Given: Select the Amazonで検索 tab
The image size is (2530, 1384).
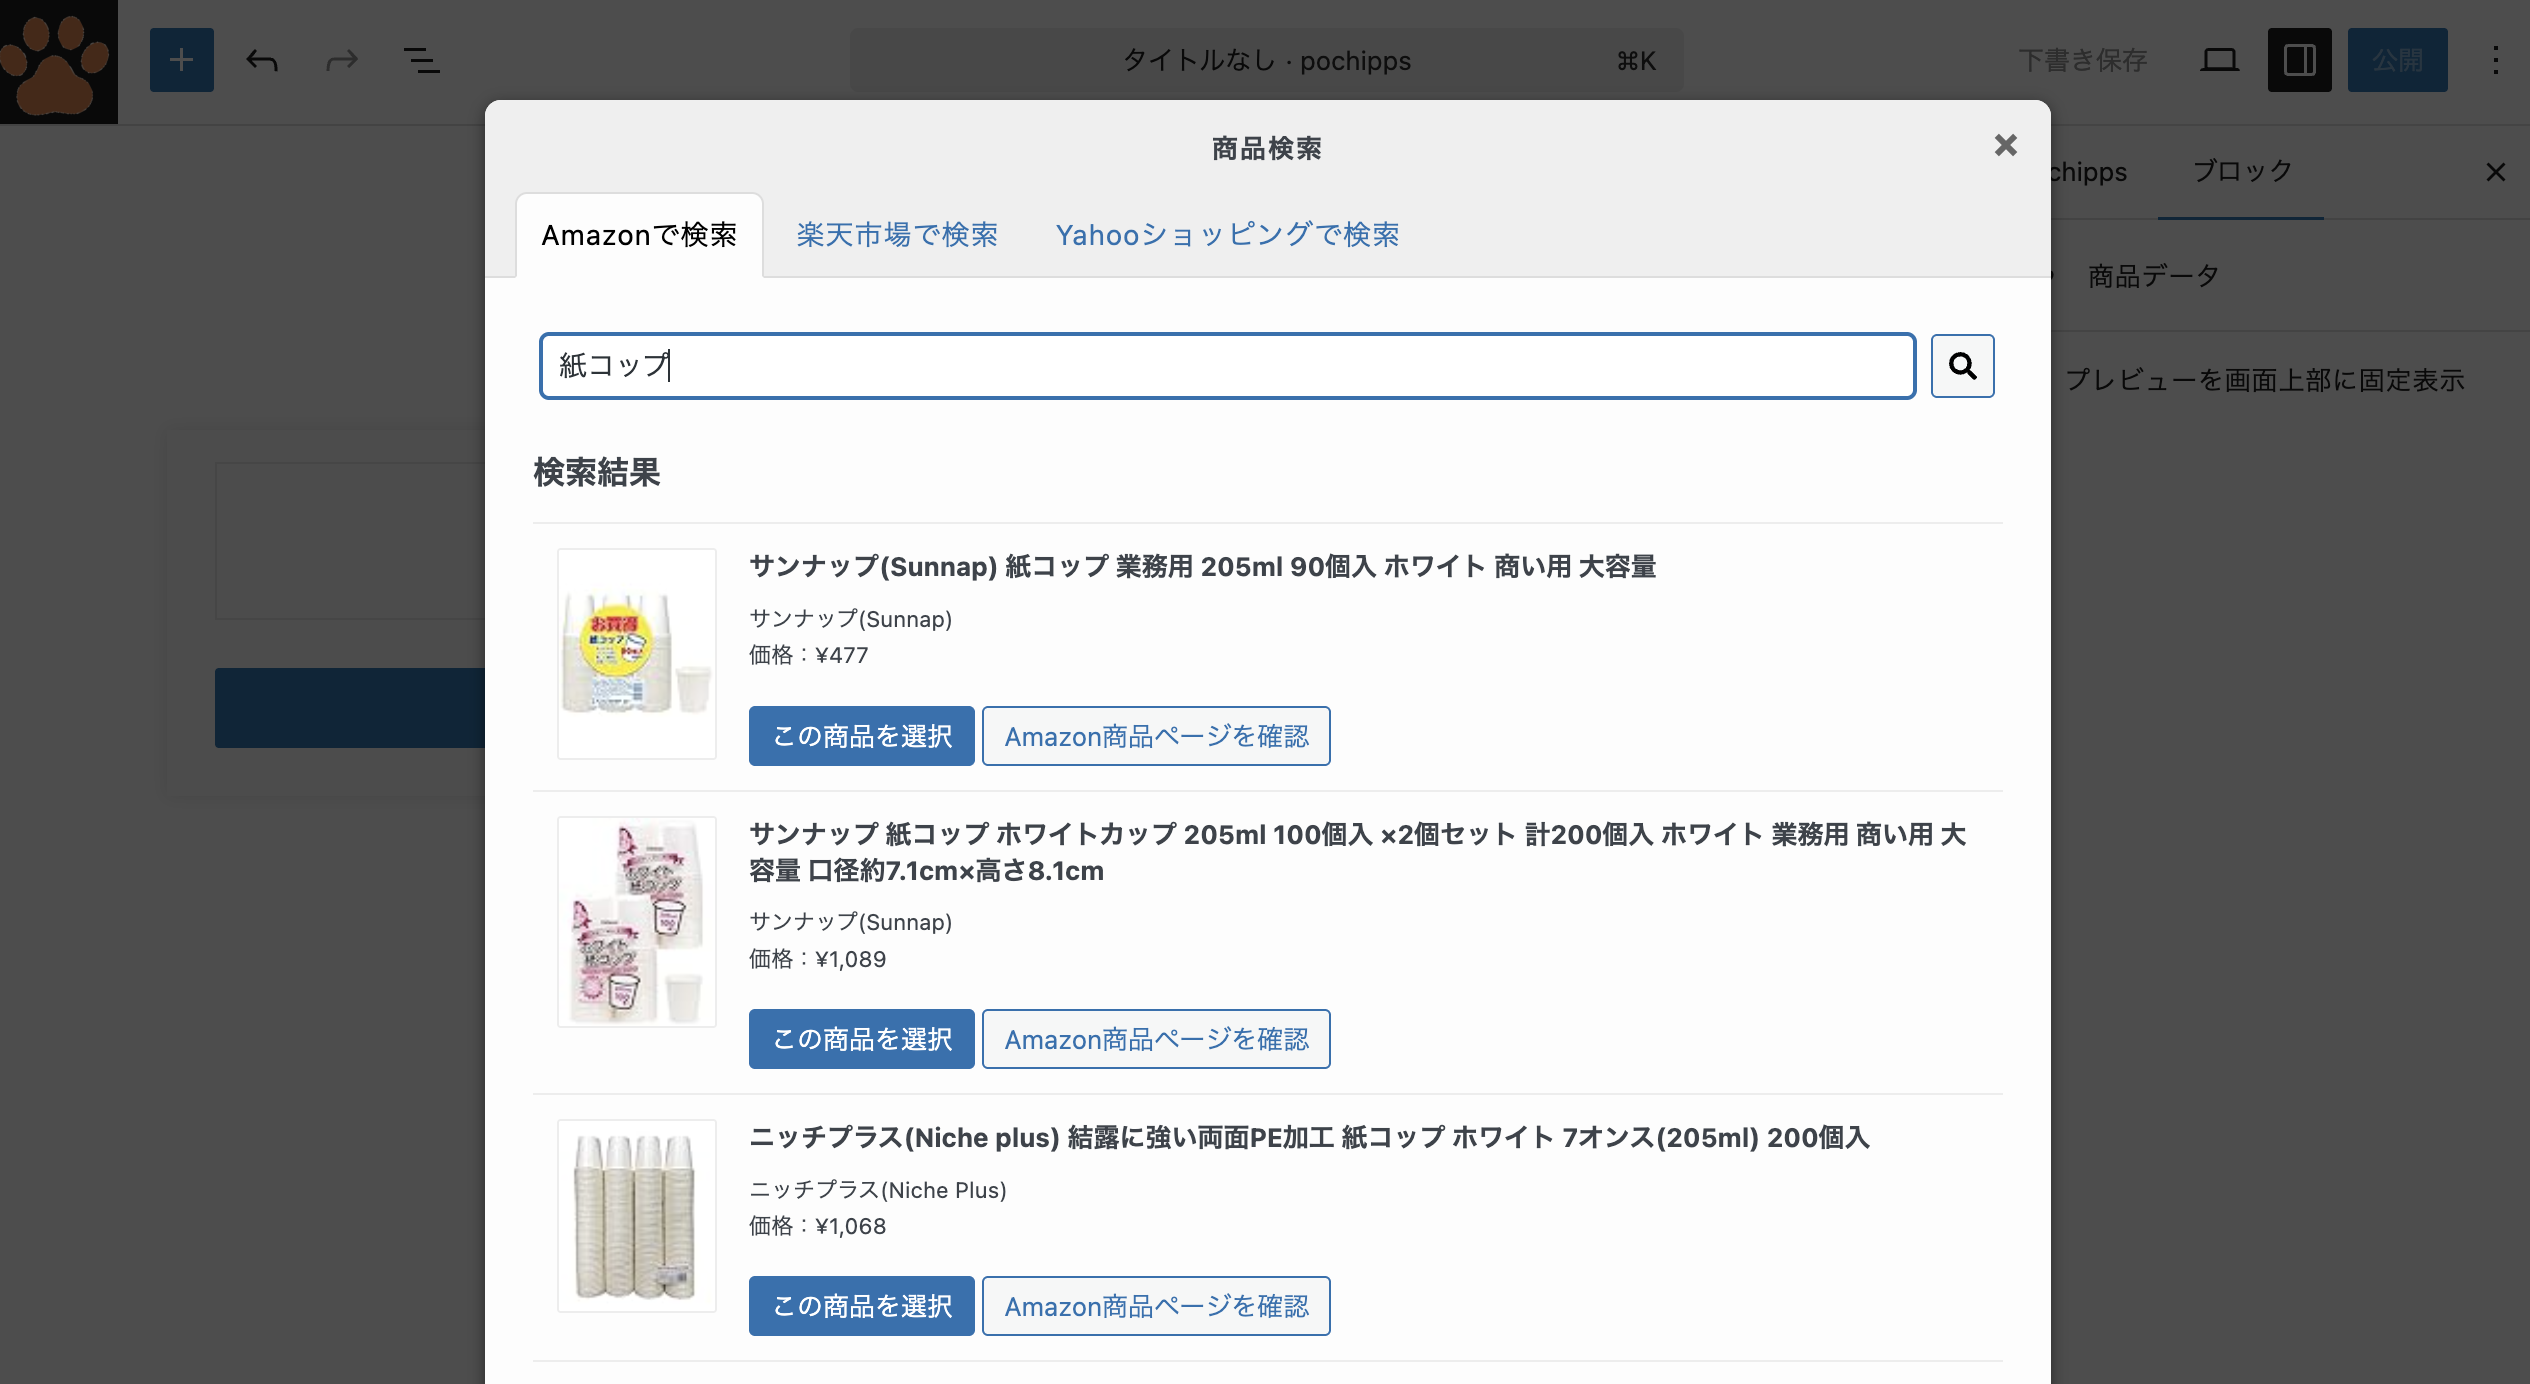Looking at the screenshot, I should (639, 235).
